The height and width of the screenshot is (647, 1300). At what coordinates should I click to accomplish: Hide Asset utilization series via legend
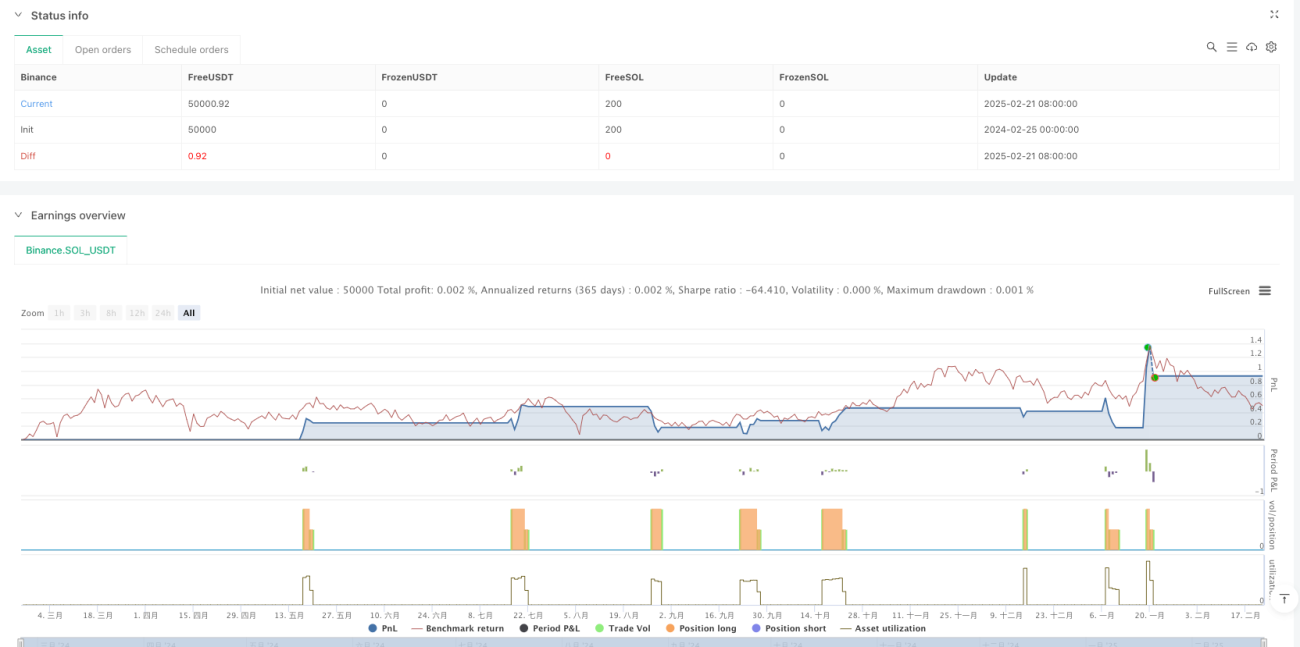click(x=883, y=628)
